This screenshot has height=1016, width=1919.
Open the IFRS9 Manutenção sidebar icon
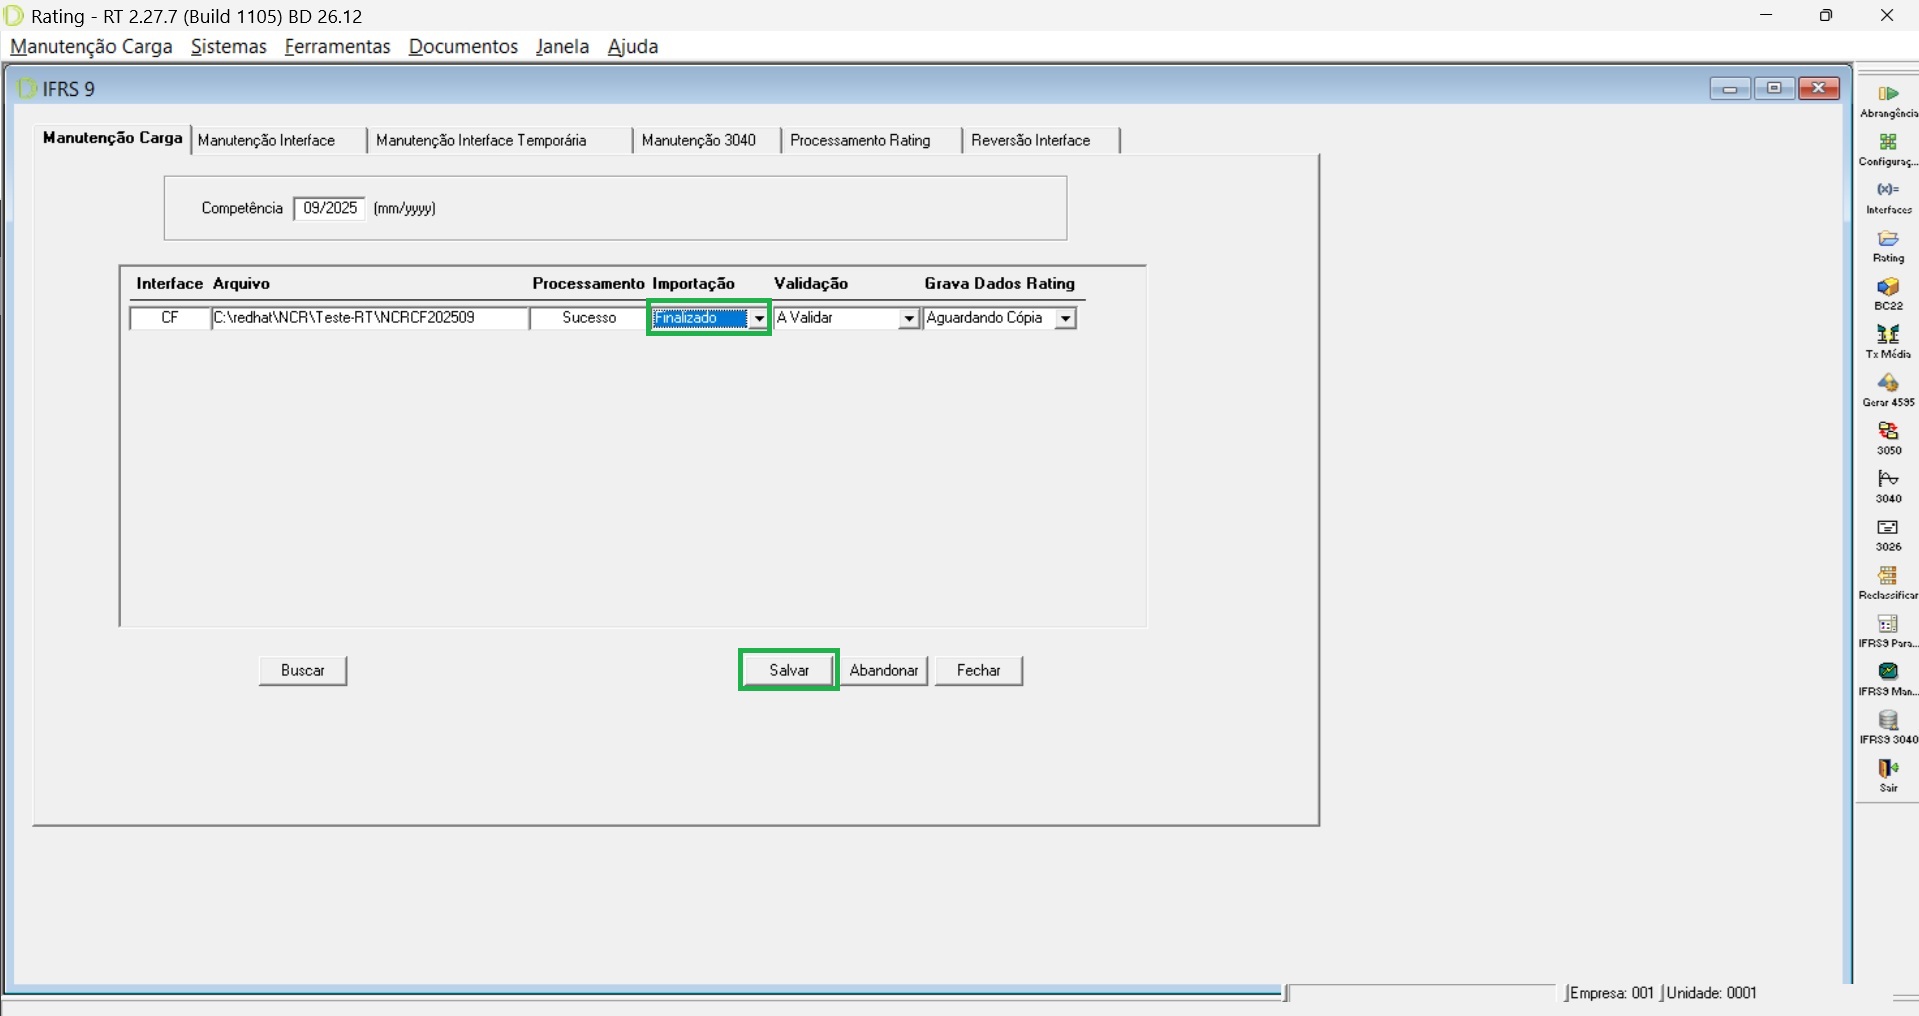(1888, 679)
